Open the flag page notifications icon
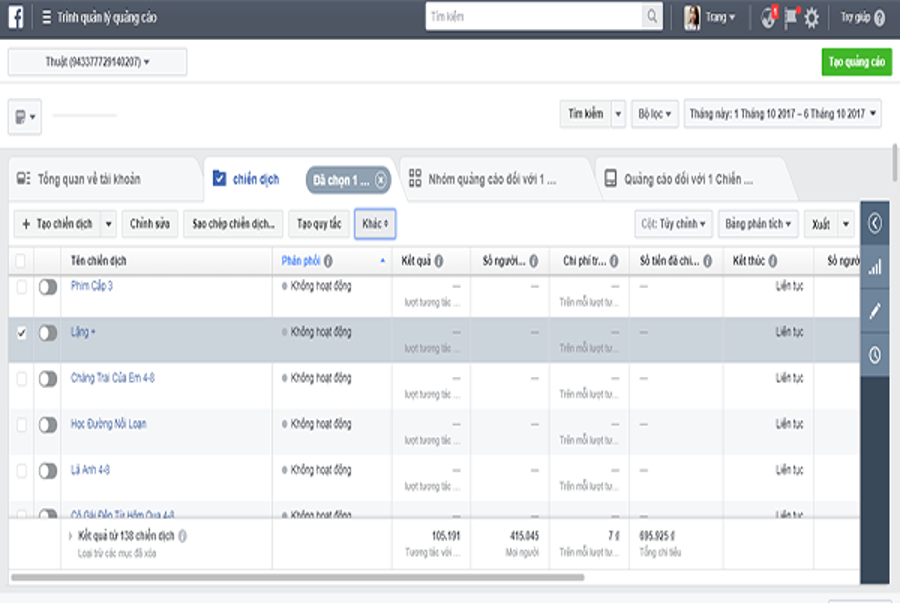Image resolution: width=900 pixels, height=603 pixels. pyautogui.click(x=791, y=17)
